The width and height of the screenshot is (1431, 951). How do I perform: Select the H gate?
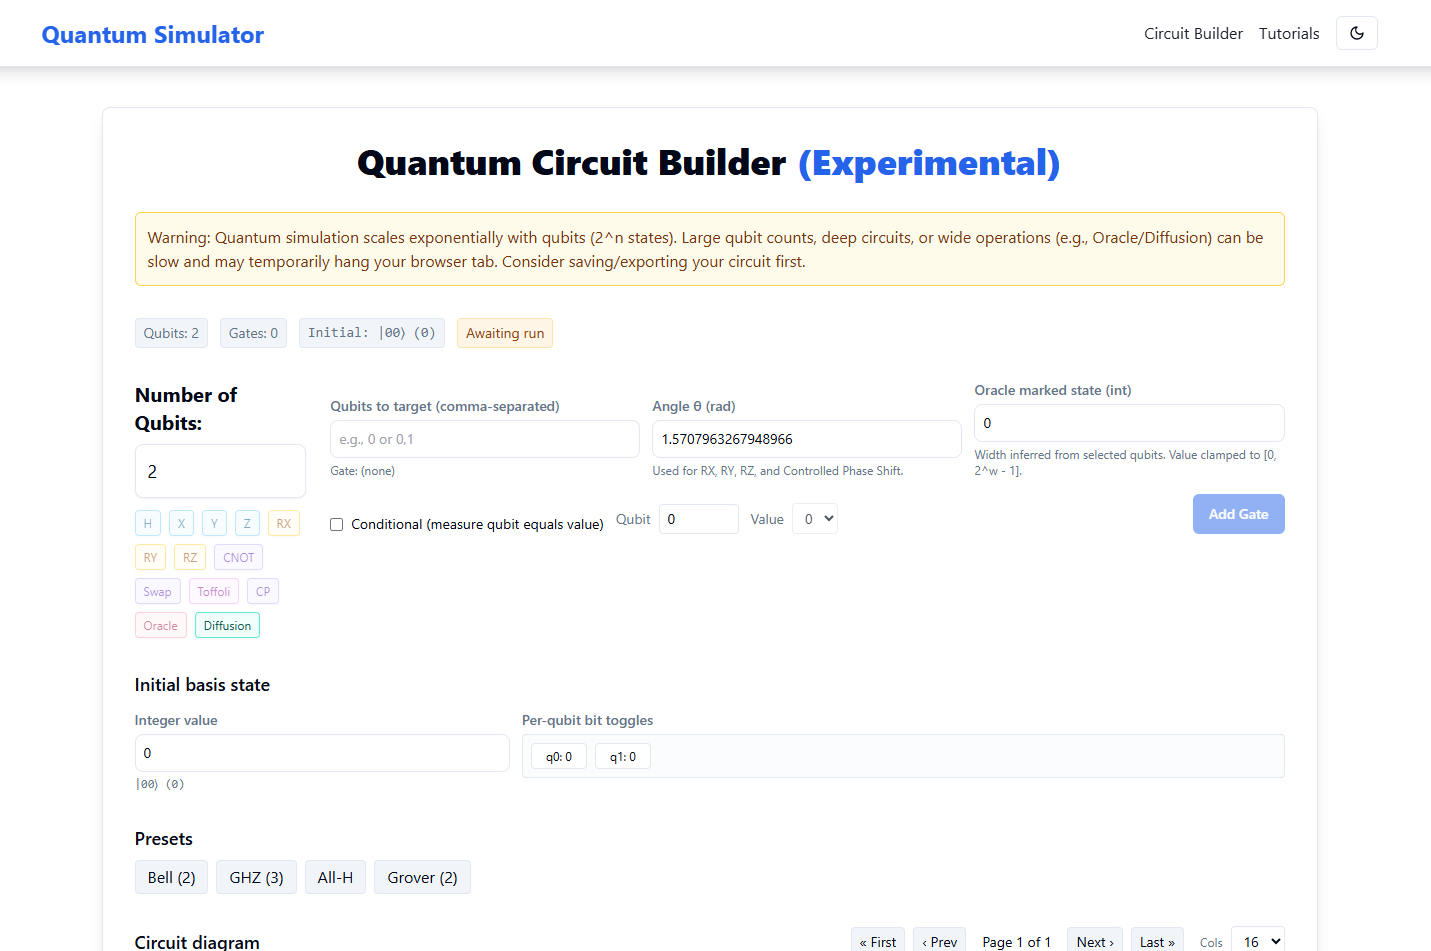(147, 522)
